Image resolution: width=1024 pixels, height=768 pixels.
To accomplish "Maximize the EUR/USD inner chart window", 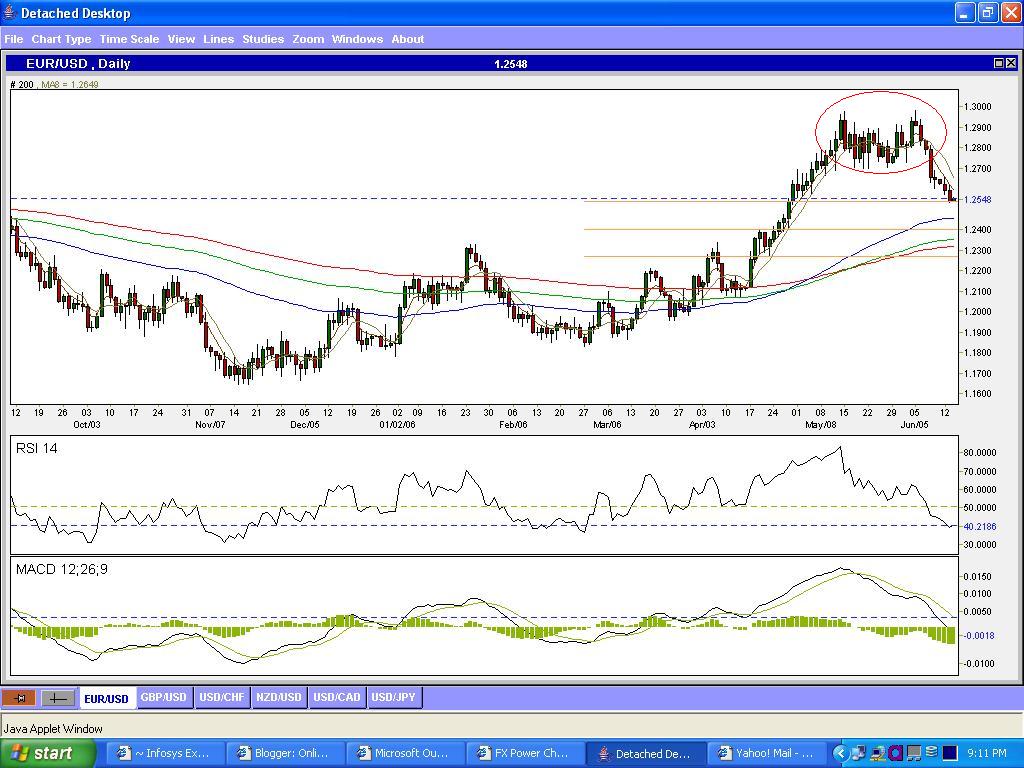I will [x=998, y=63].
